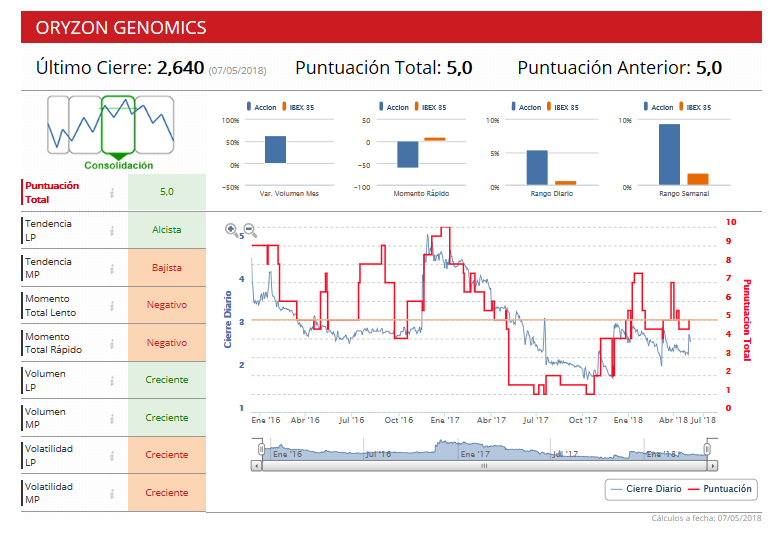Click Volatilidad MP value Creciente
Viewport: 782px width, 541px height.
[x=167, y=493]
